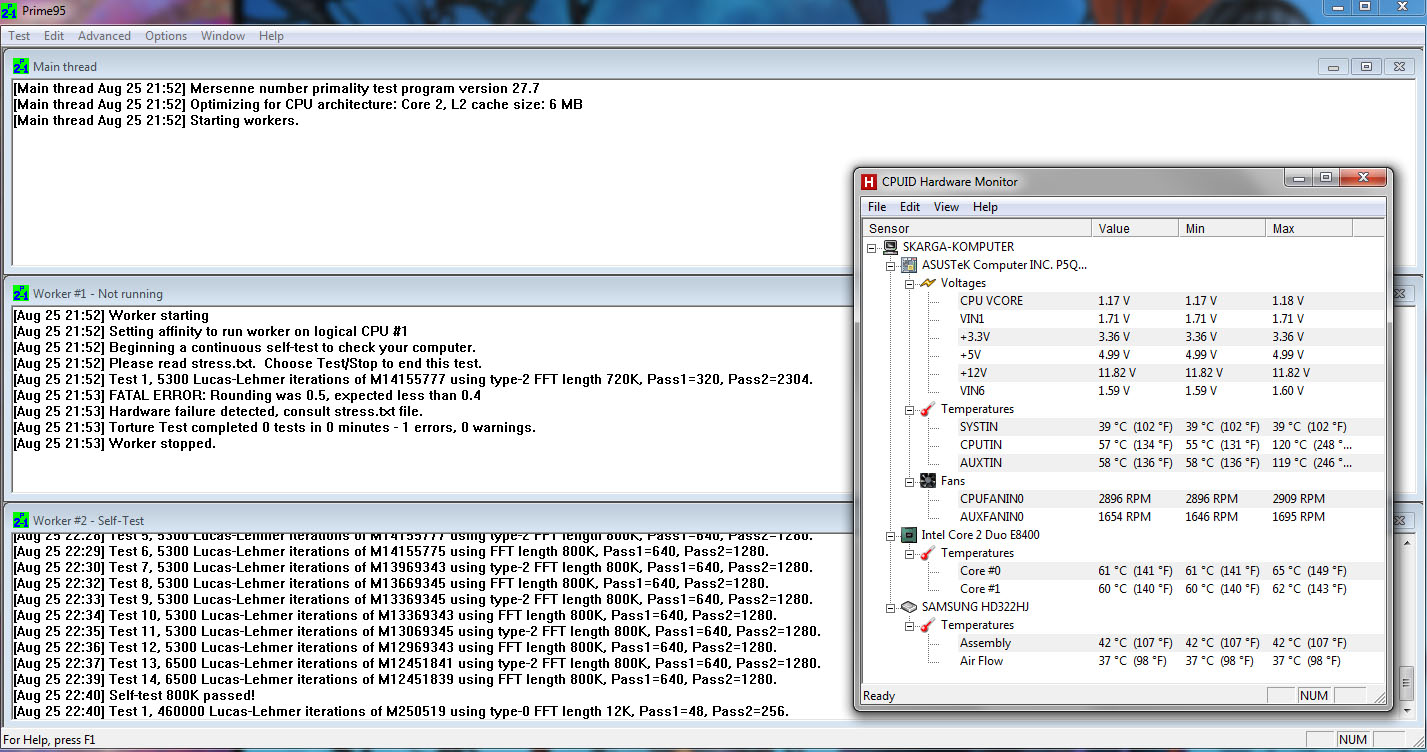Collapse the SAMSUNG HD322HJ node
This screenshot has height=752, width=1427.
pyautogui.click(x=891, y=607)
